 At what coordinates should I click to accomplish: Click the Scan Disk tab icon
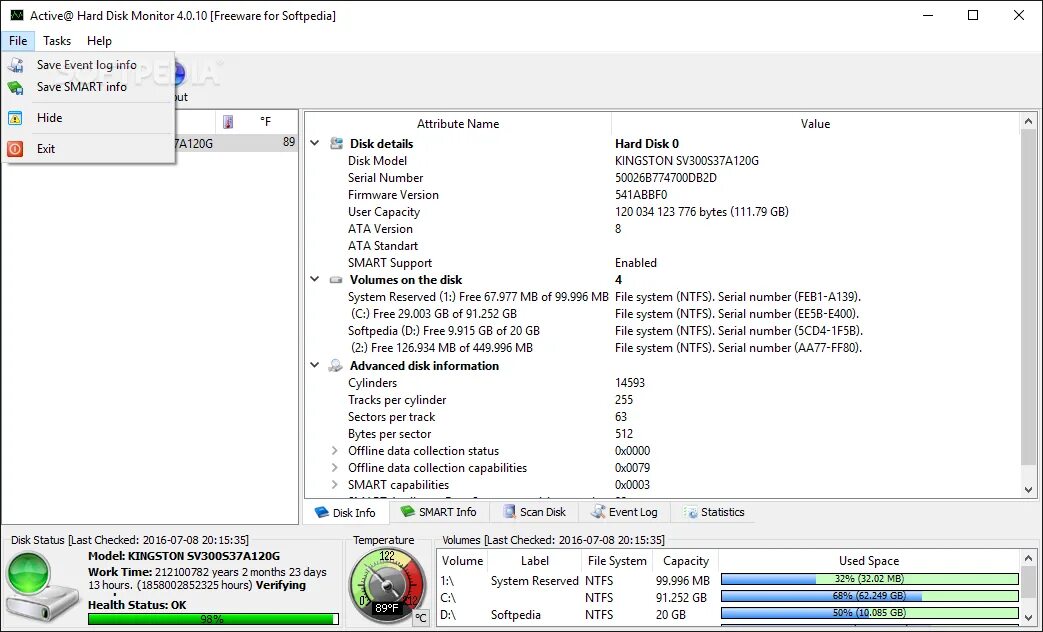pos(510,512)
